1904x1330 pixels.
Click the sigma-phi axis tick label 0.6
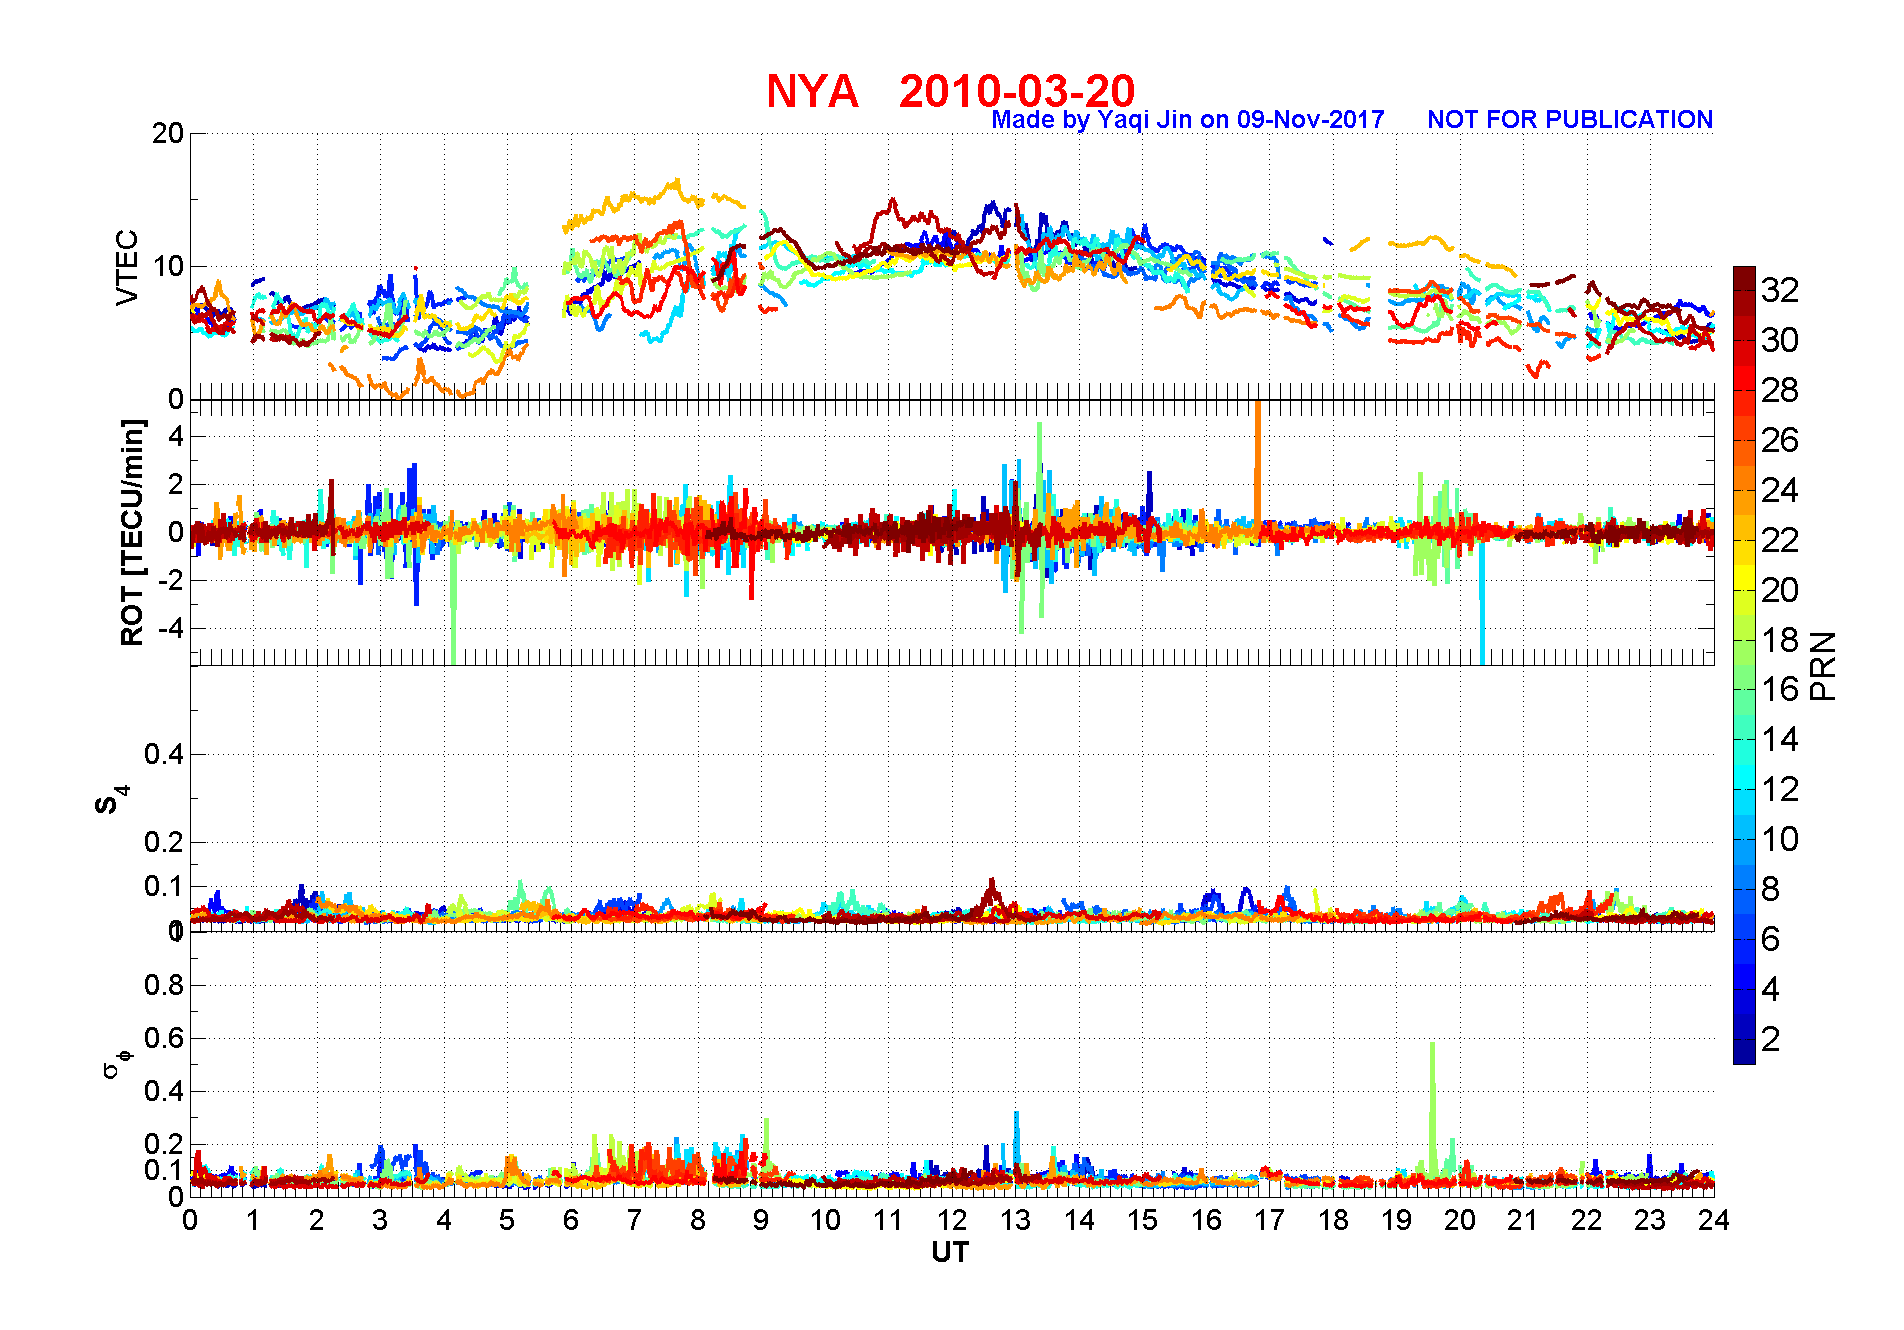coord(164,1038)
